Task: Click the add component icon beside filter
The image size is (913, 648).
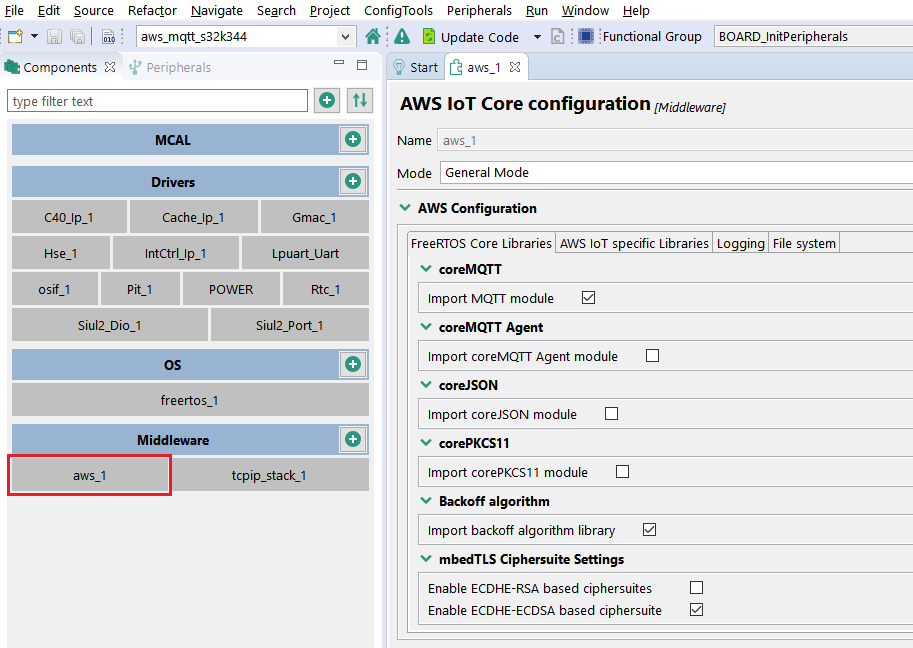Action: pyautogui.click(x=326, y=101)
